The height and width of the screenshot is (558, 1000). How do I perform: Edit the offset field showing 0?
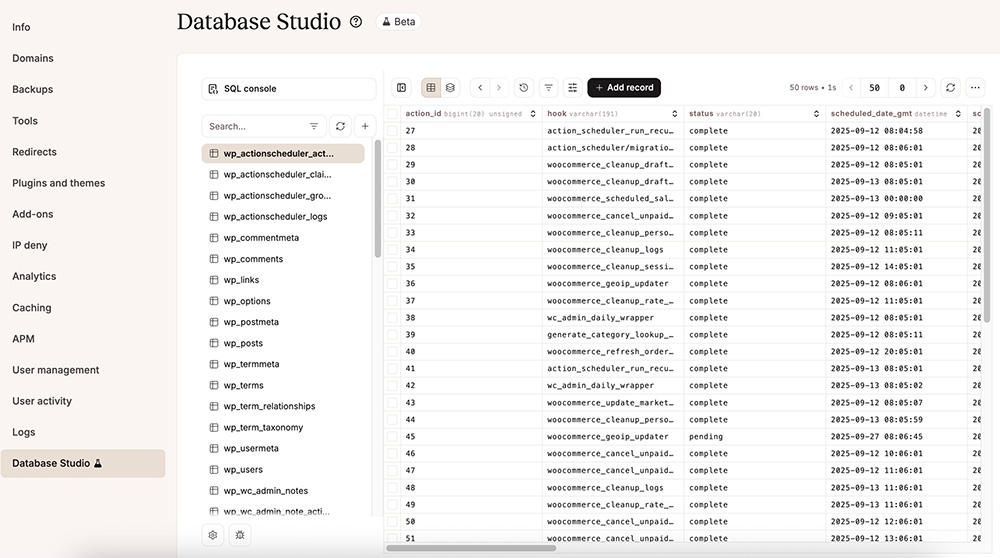pyautogui.click(x=902, y=87)
